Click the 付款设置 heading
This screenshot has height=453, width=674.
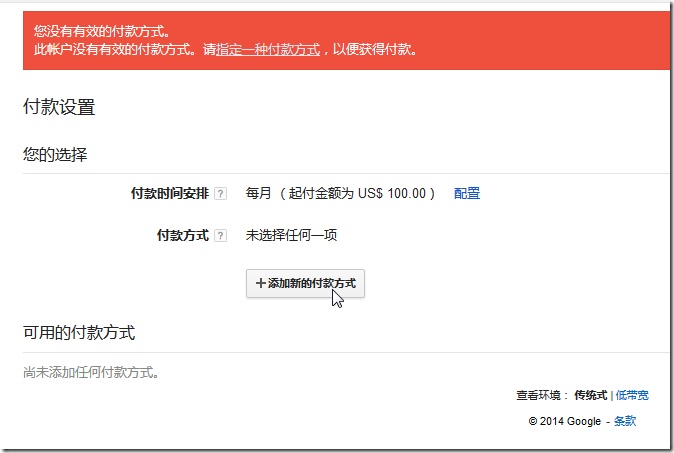click(59, 107)
